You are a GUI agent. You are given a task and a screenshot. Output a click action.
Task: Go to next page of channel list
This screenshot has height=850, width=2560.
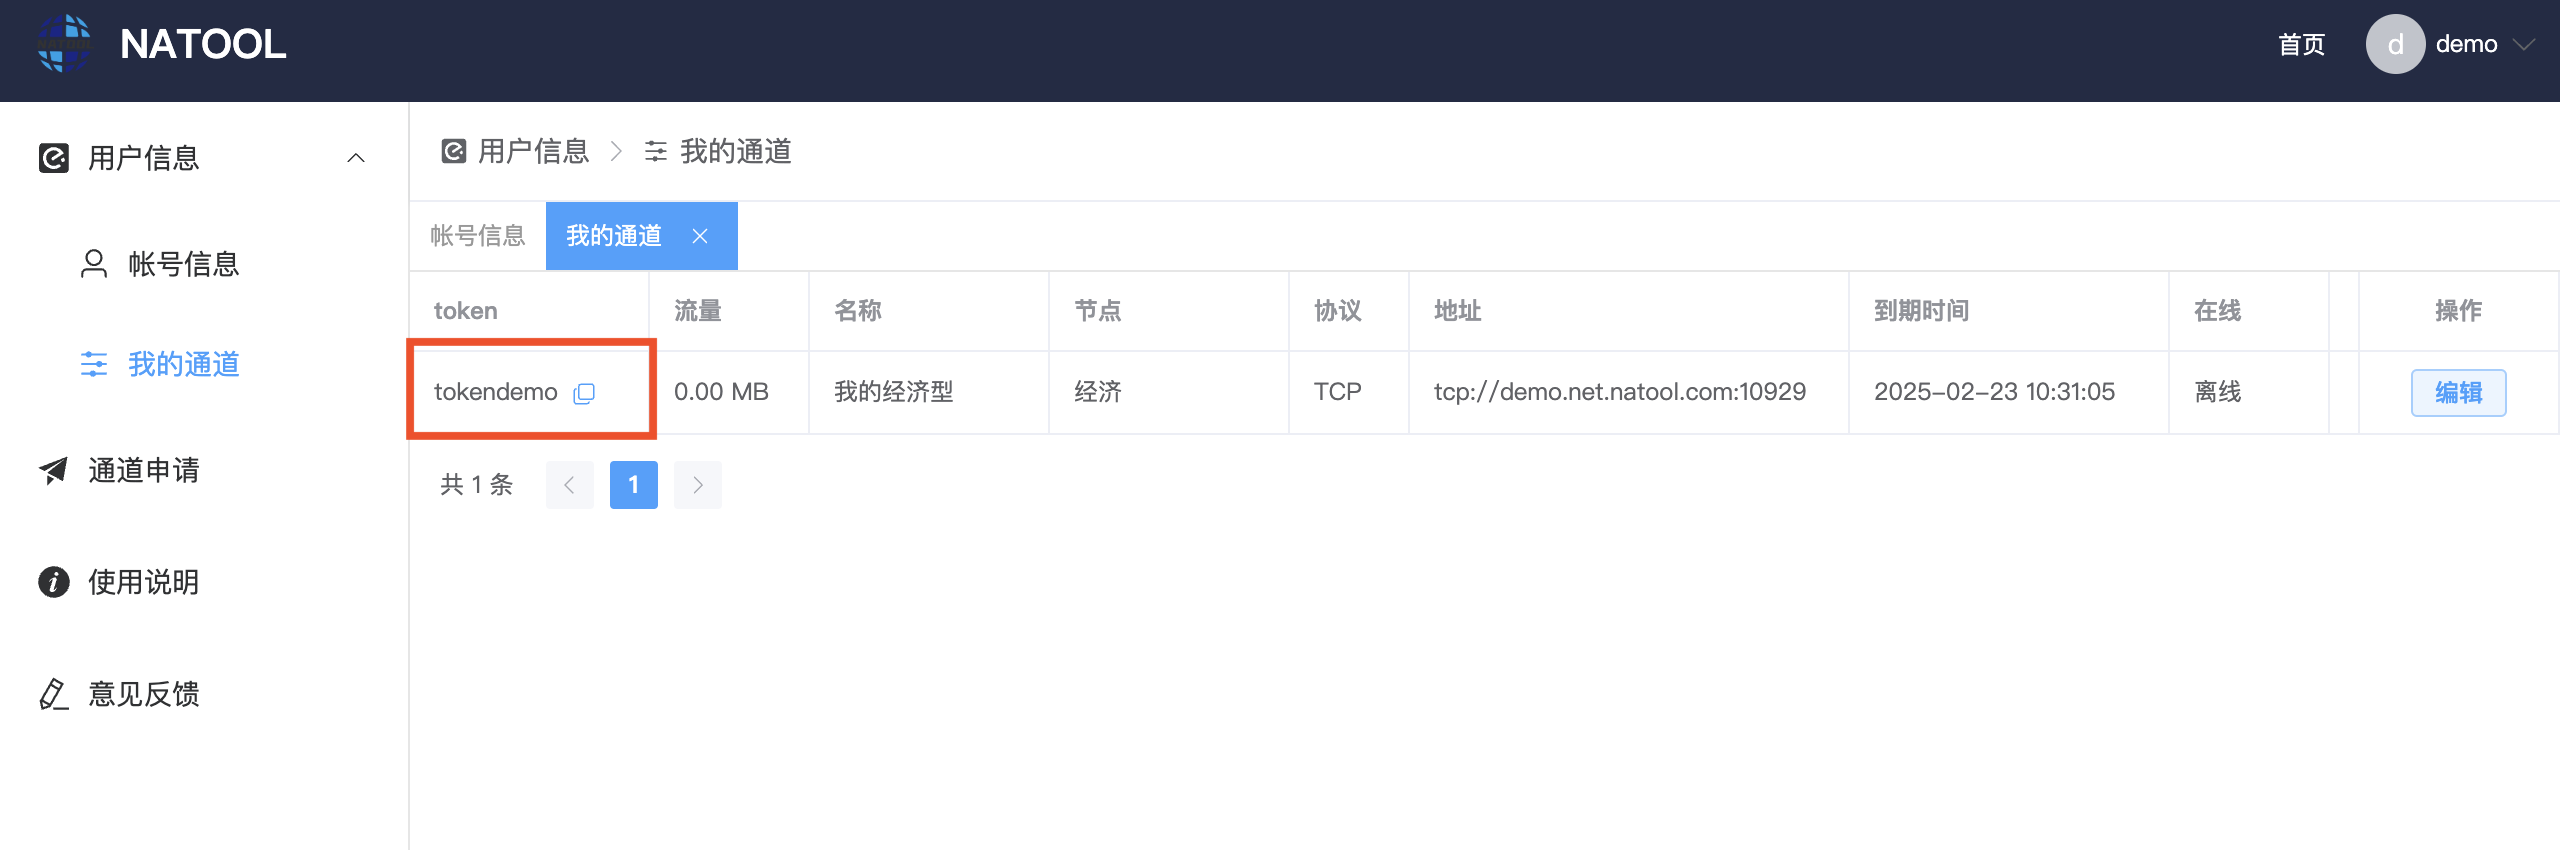pyautogui.click(x=698, y=485)
